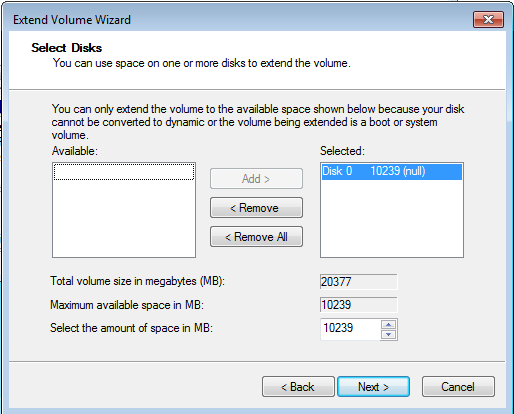Close the Extend Volume Wizard window
The image size is (514, 414).
[488, 20]
